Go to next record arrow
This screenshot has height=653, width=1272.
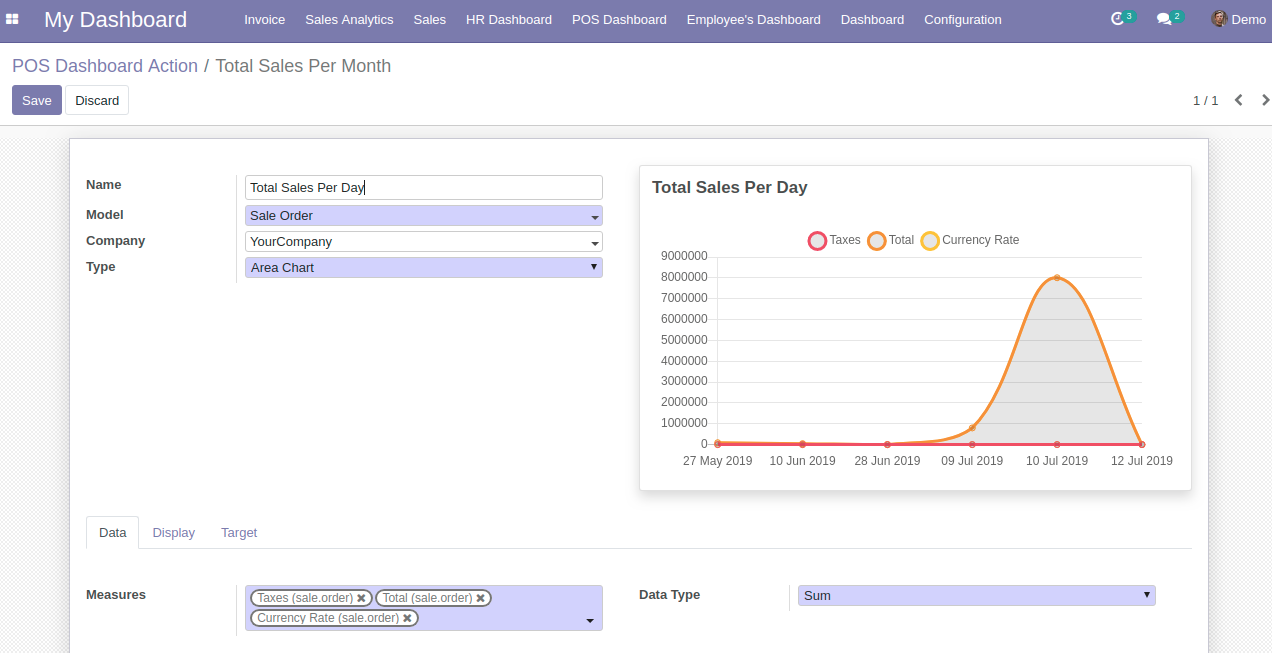(x=1265, y=100)
